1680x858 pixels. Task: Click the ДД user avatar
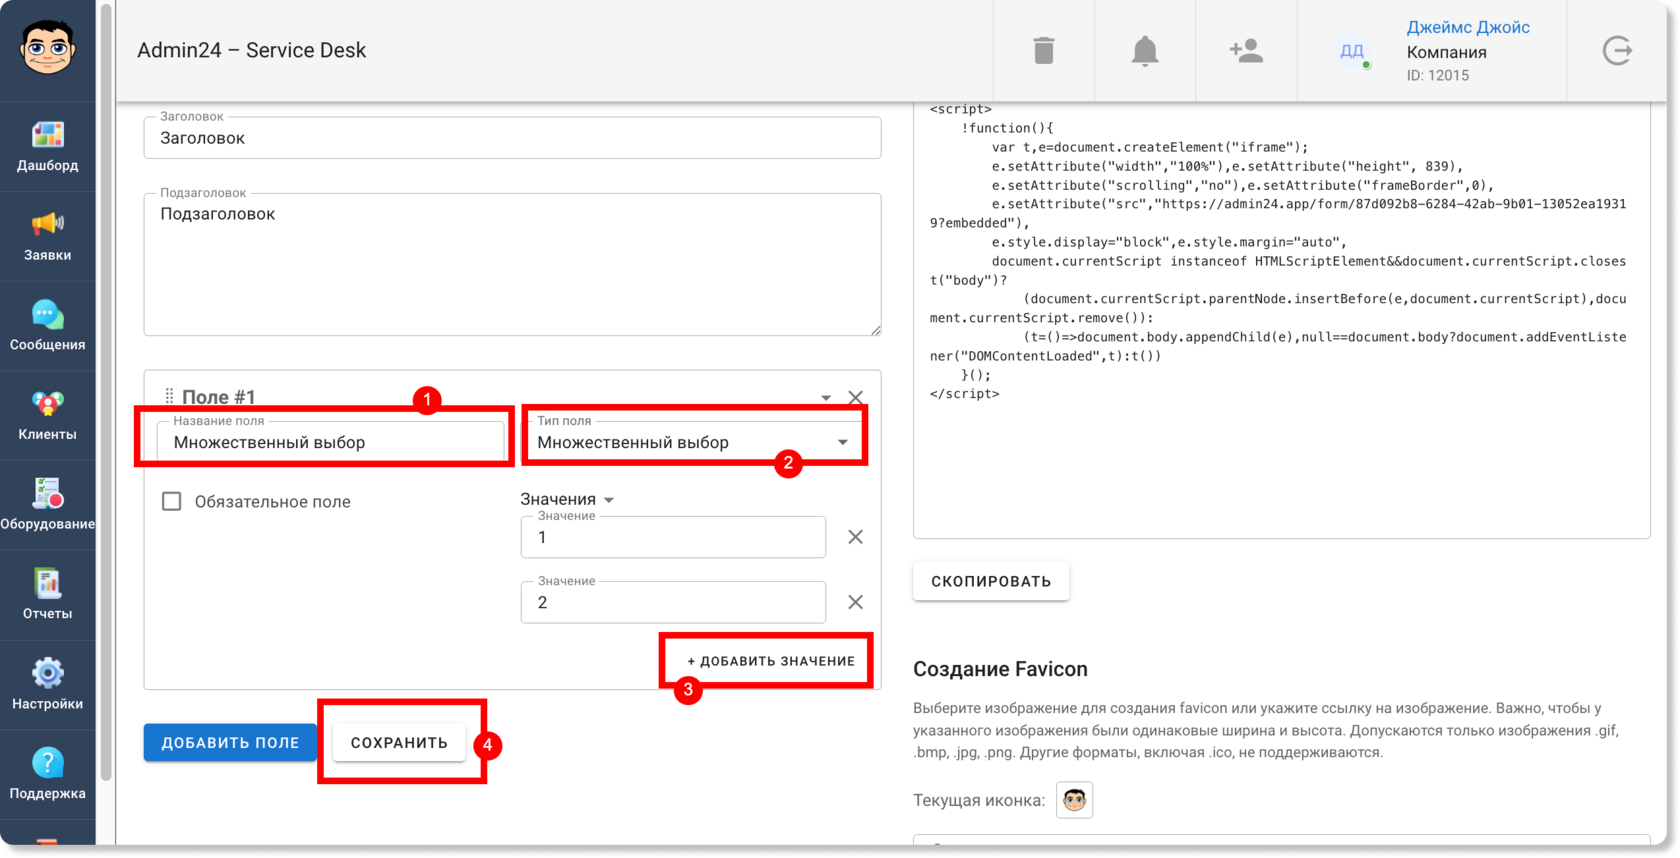pyautogui.click(x=1352, y=51)
